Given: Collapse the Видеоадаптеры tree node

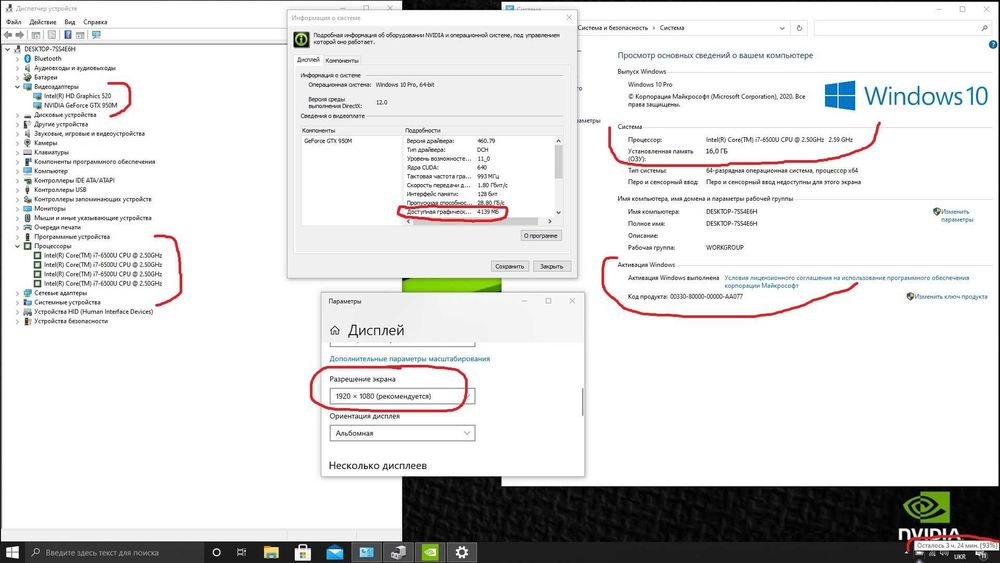Looking at the screenshot, I should 17,87.
